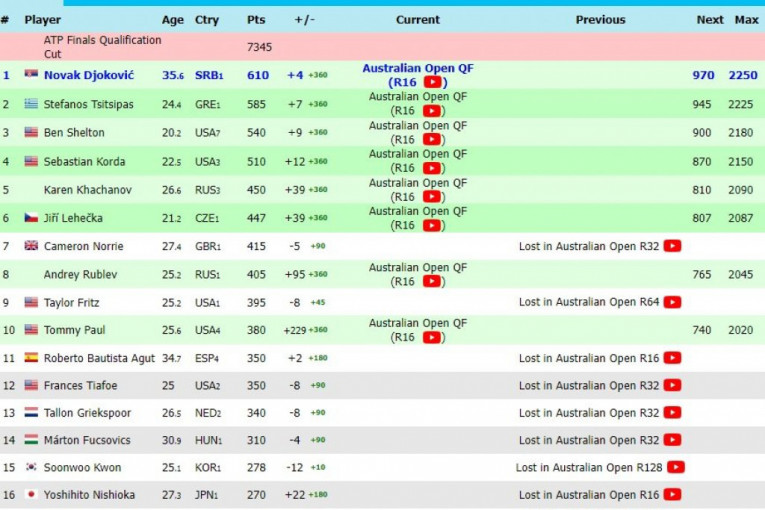
Task: Click the YouTube icon beside Soonwoo Kwon's R128 loss
Action: [676, 467]
